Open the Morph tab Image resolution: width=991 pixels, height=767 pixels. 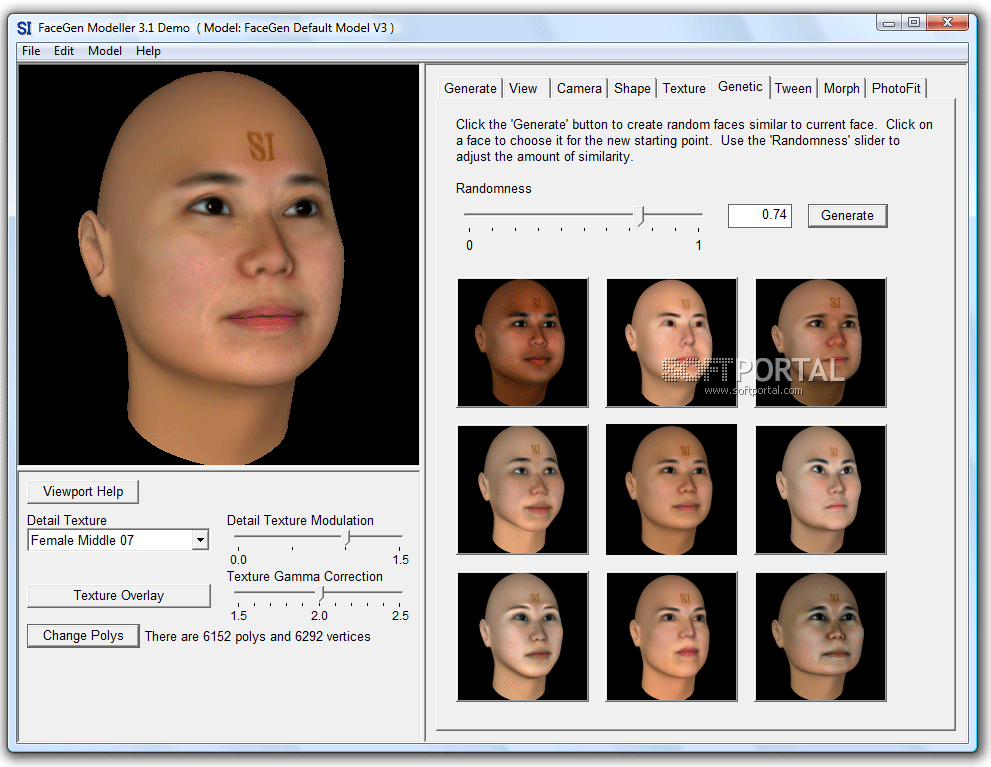[x=841, y=88]
